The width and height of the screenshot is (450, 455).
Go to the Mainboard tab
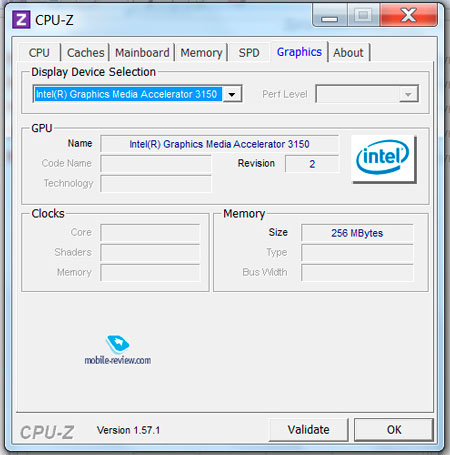point(142,53)
